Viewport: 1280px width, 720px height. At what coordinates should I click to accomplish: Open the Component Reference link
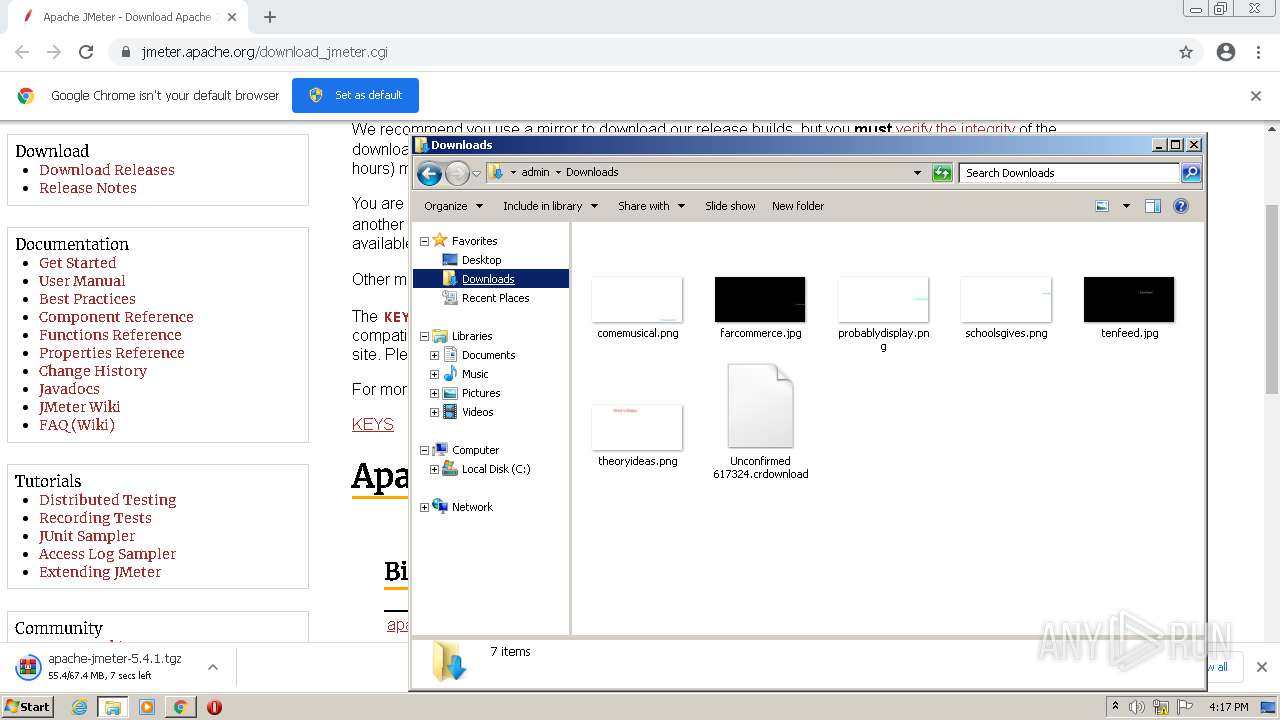(x=116, y=317)
